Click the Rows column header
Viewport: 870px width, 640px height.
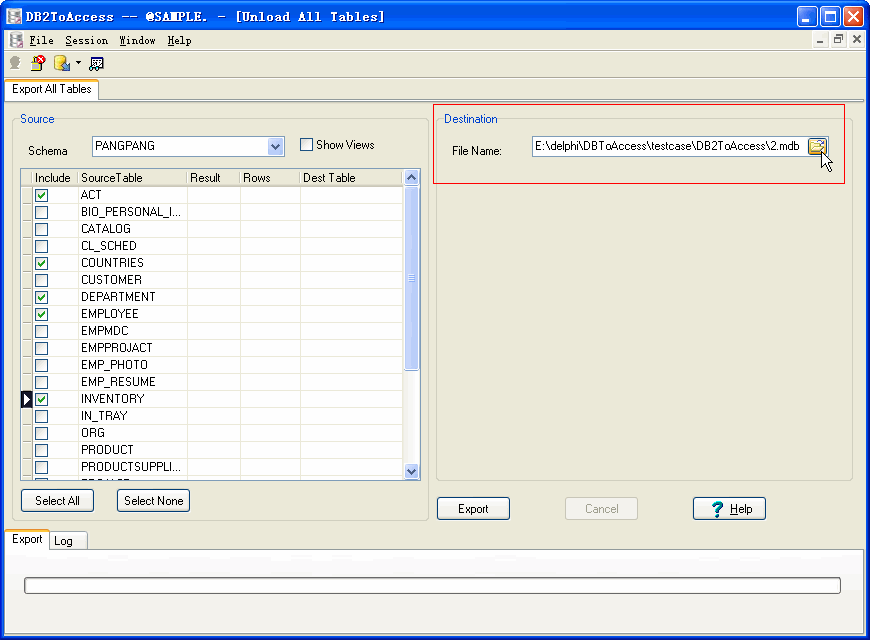(270, 178)
